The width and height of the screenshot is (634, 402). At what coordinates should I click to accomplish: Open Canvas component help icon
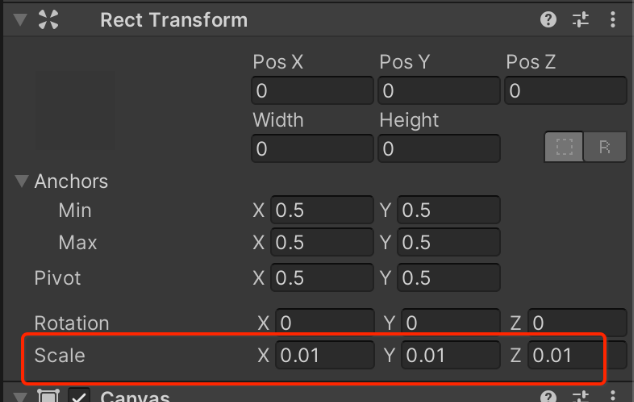point(548,396)
